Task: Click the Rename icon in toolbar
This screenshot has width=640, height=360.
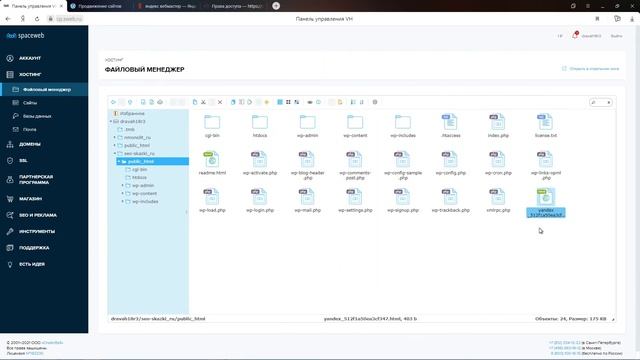Action: [x=242, y=102]
